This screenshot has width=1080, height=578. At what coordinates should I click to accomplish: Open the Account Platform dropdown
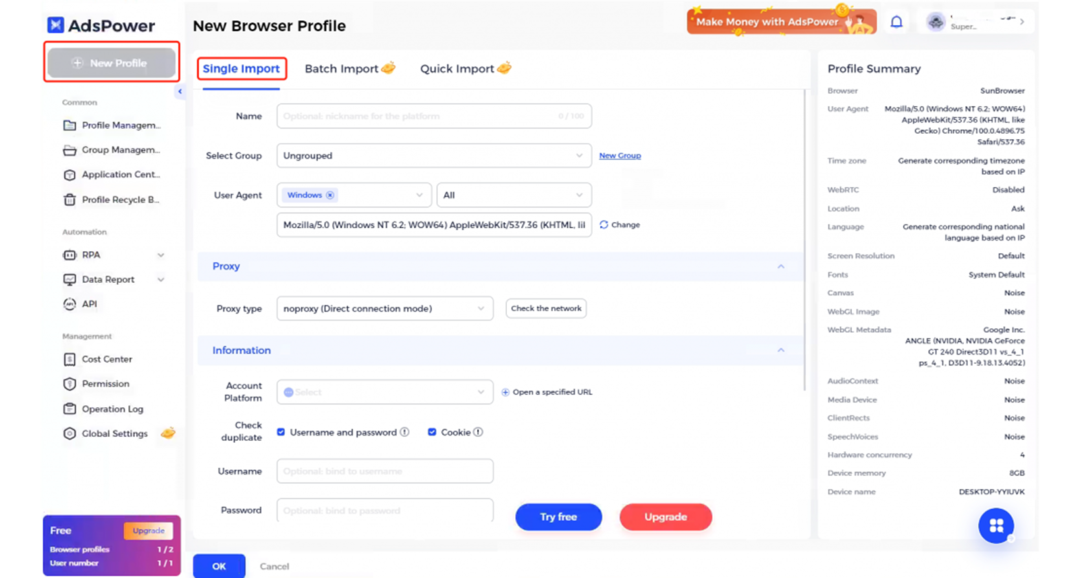[x=385, y=392]
